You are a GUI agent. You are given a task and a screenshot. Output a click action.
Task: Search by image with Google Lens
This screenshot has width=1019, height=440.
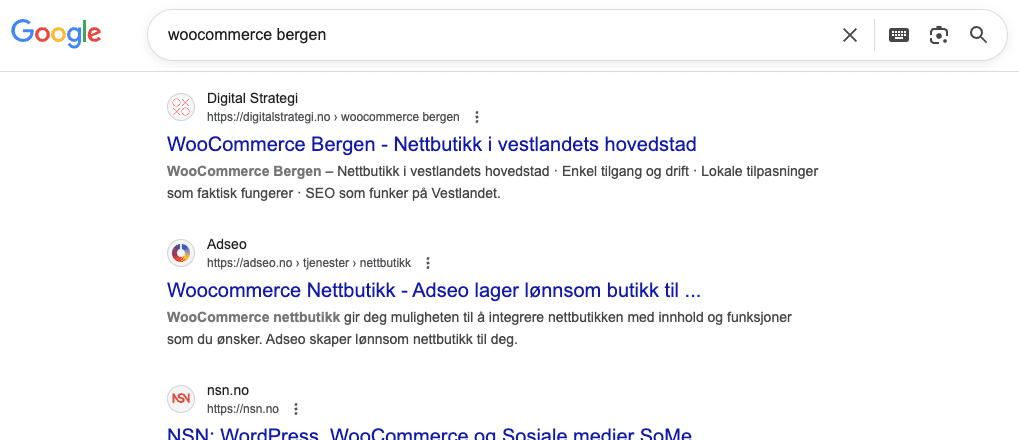(x=938, y=36)
